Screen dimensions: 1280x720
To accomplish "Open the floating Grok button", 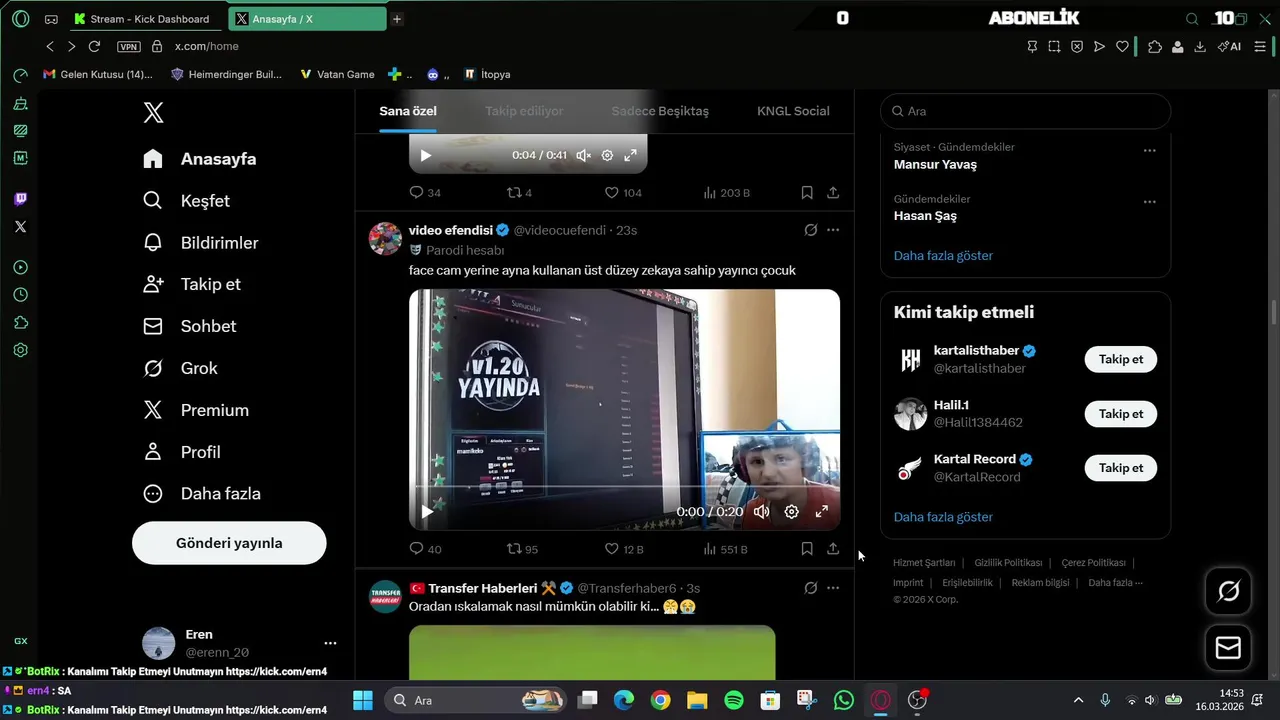I will [1228, 592].
